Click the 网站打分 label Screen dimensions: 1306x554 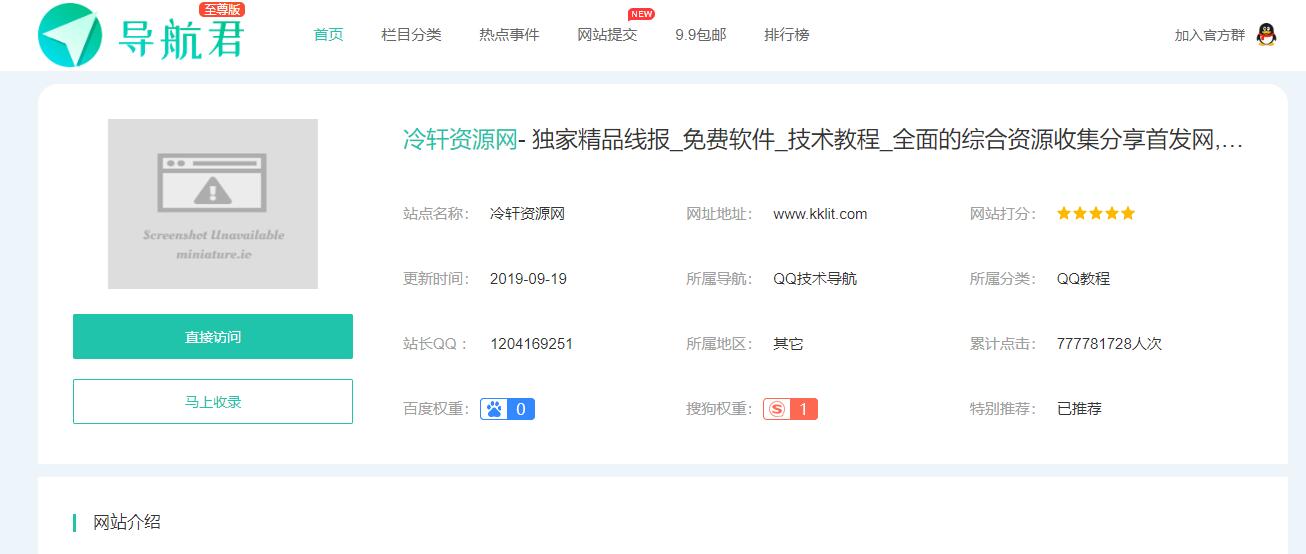point(1003,214)
